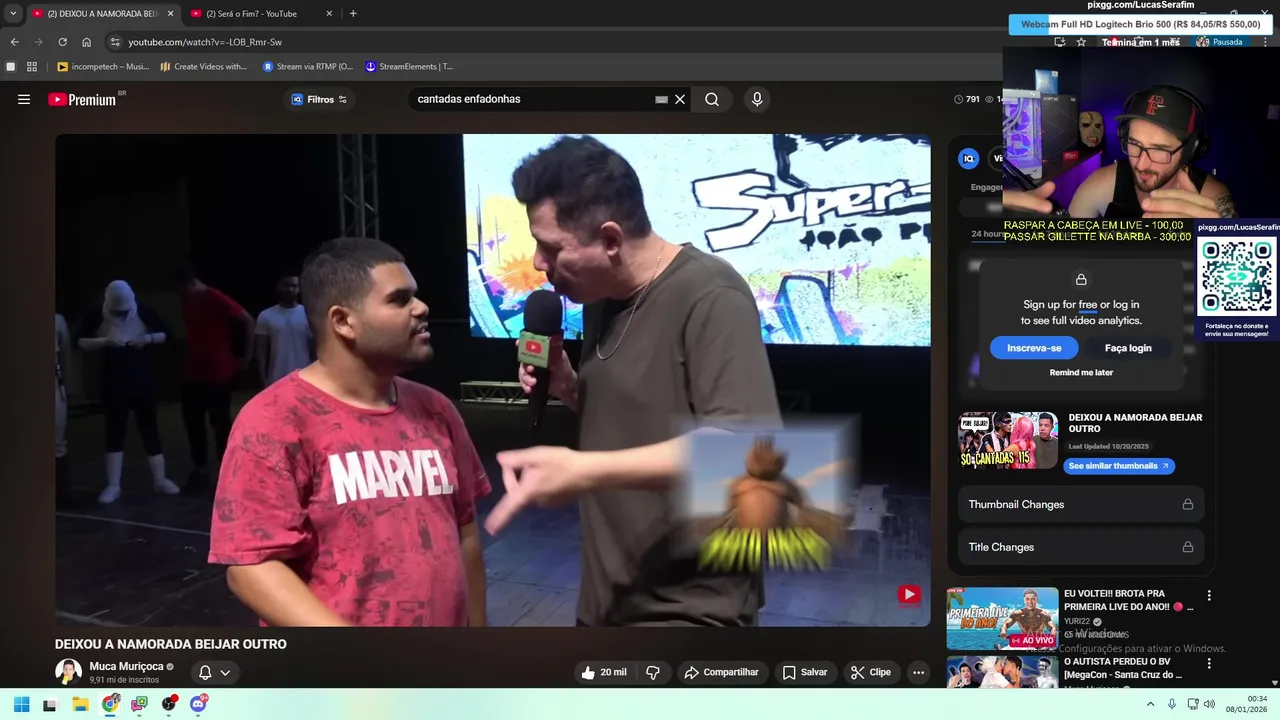The width and height of the screenshot is (1280, 720).
Task: Open the 'Create Videos with...' bookmark
Action: [x=204, y=67]
